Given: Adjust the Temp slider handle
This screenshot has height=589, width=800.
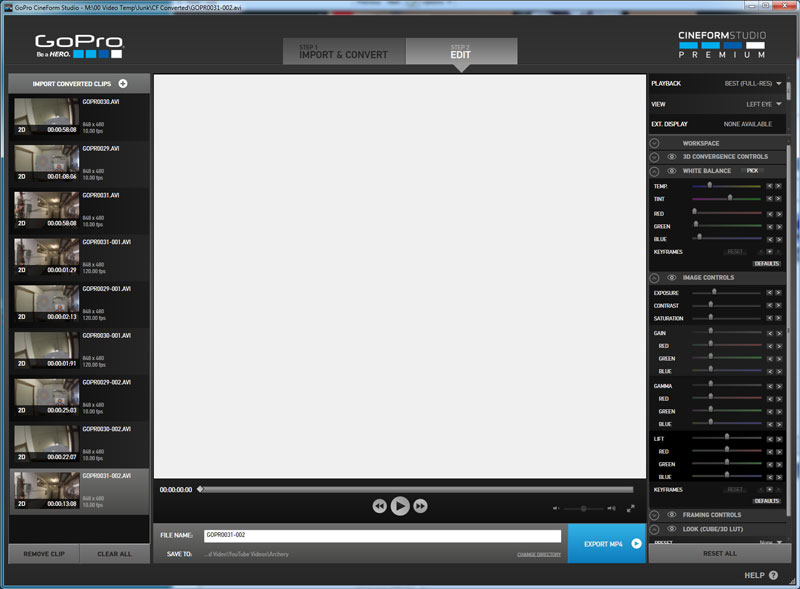Looking at the screenshot, I should pyautogui.click(x=709, y=185).
